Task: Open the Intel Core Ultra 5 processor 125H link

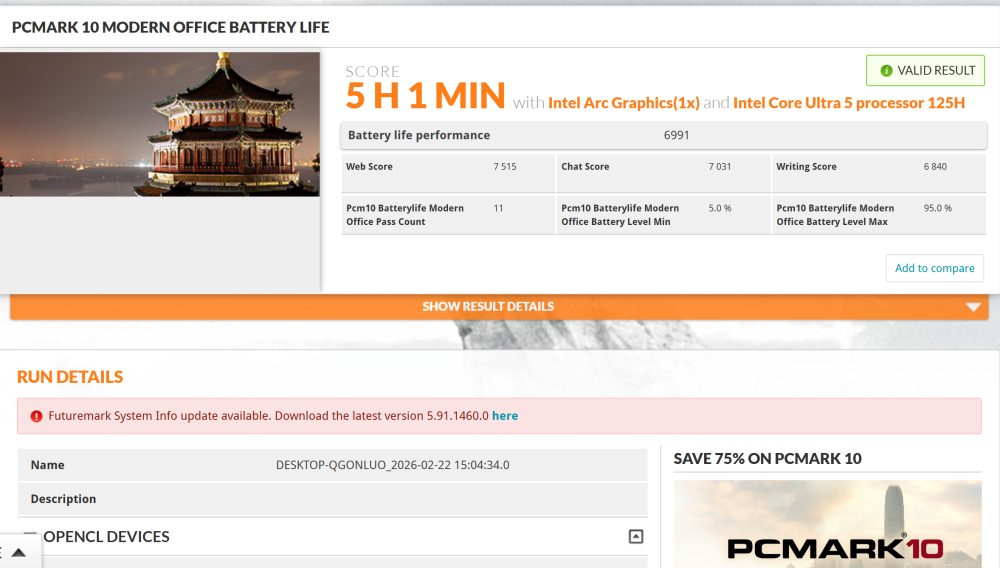Action: coord(849,103)
